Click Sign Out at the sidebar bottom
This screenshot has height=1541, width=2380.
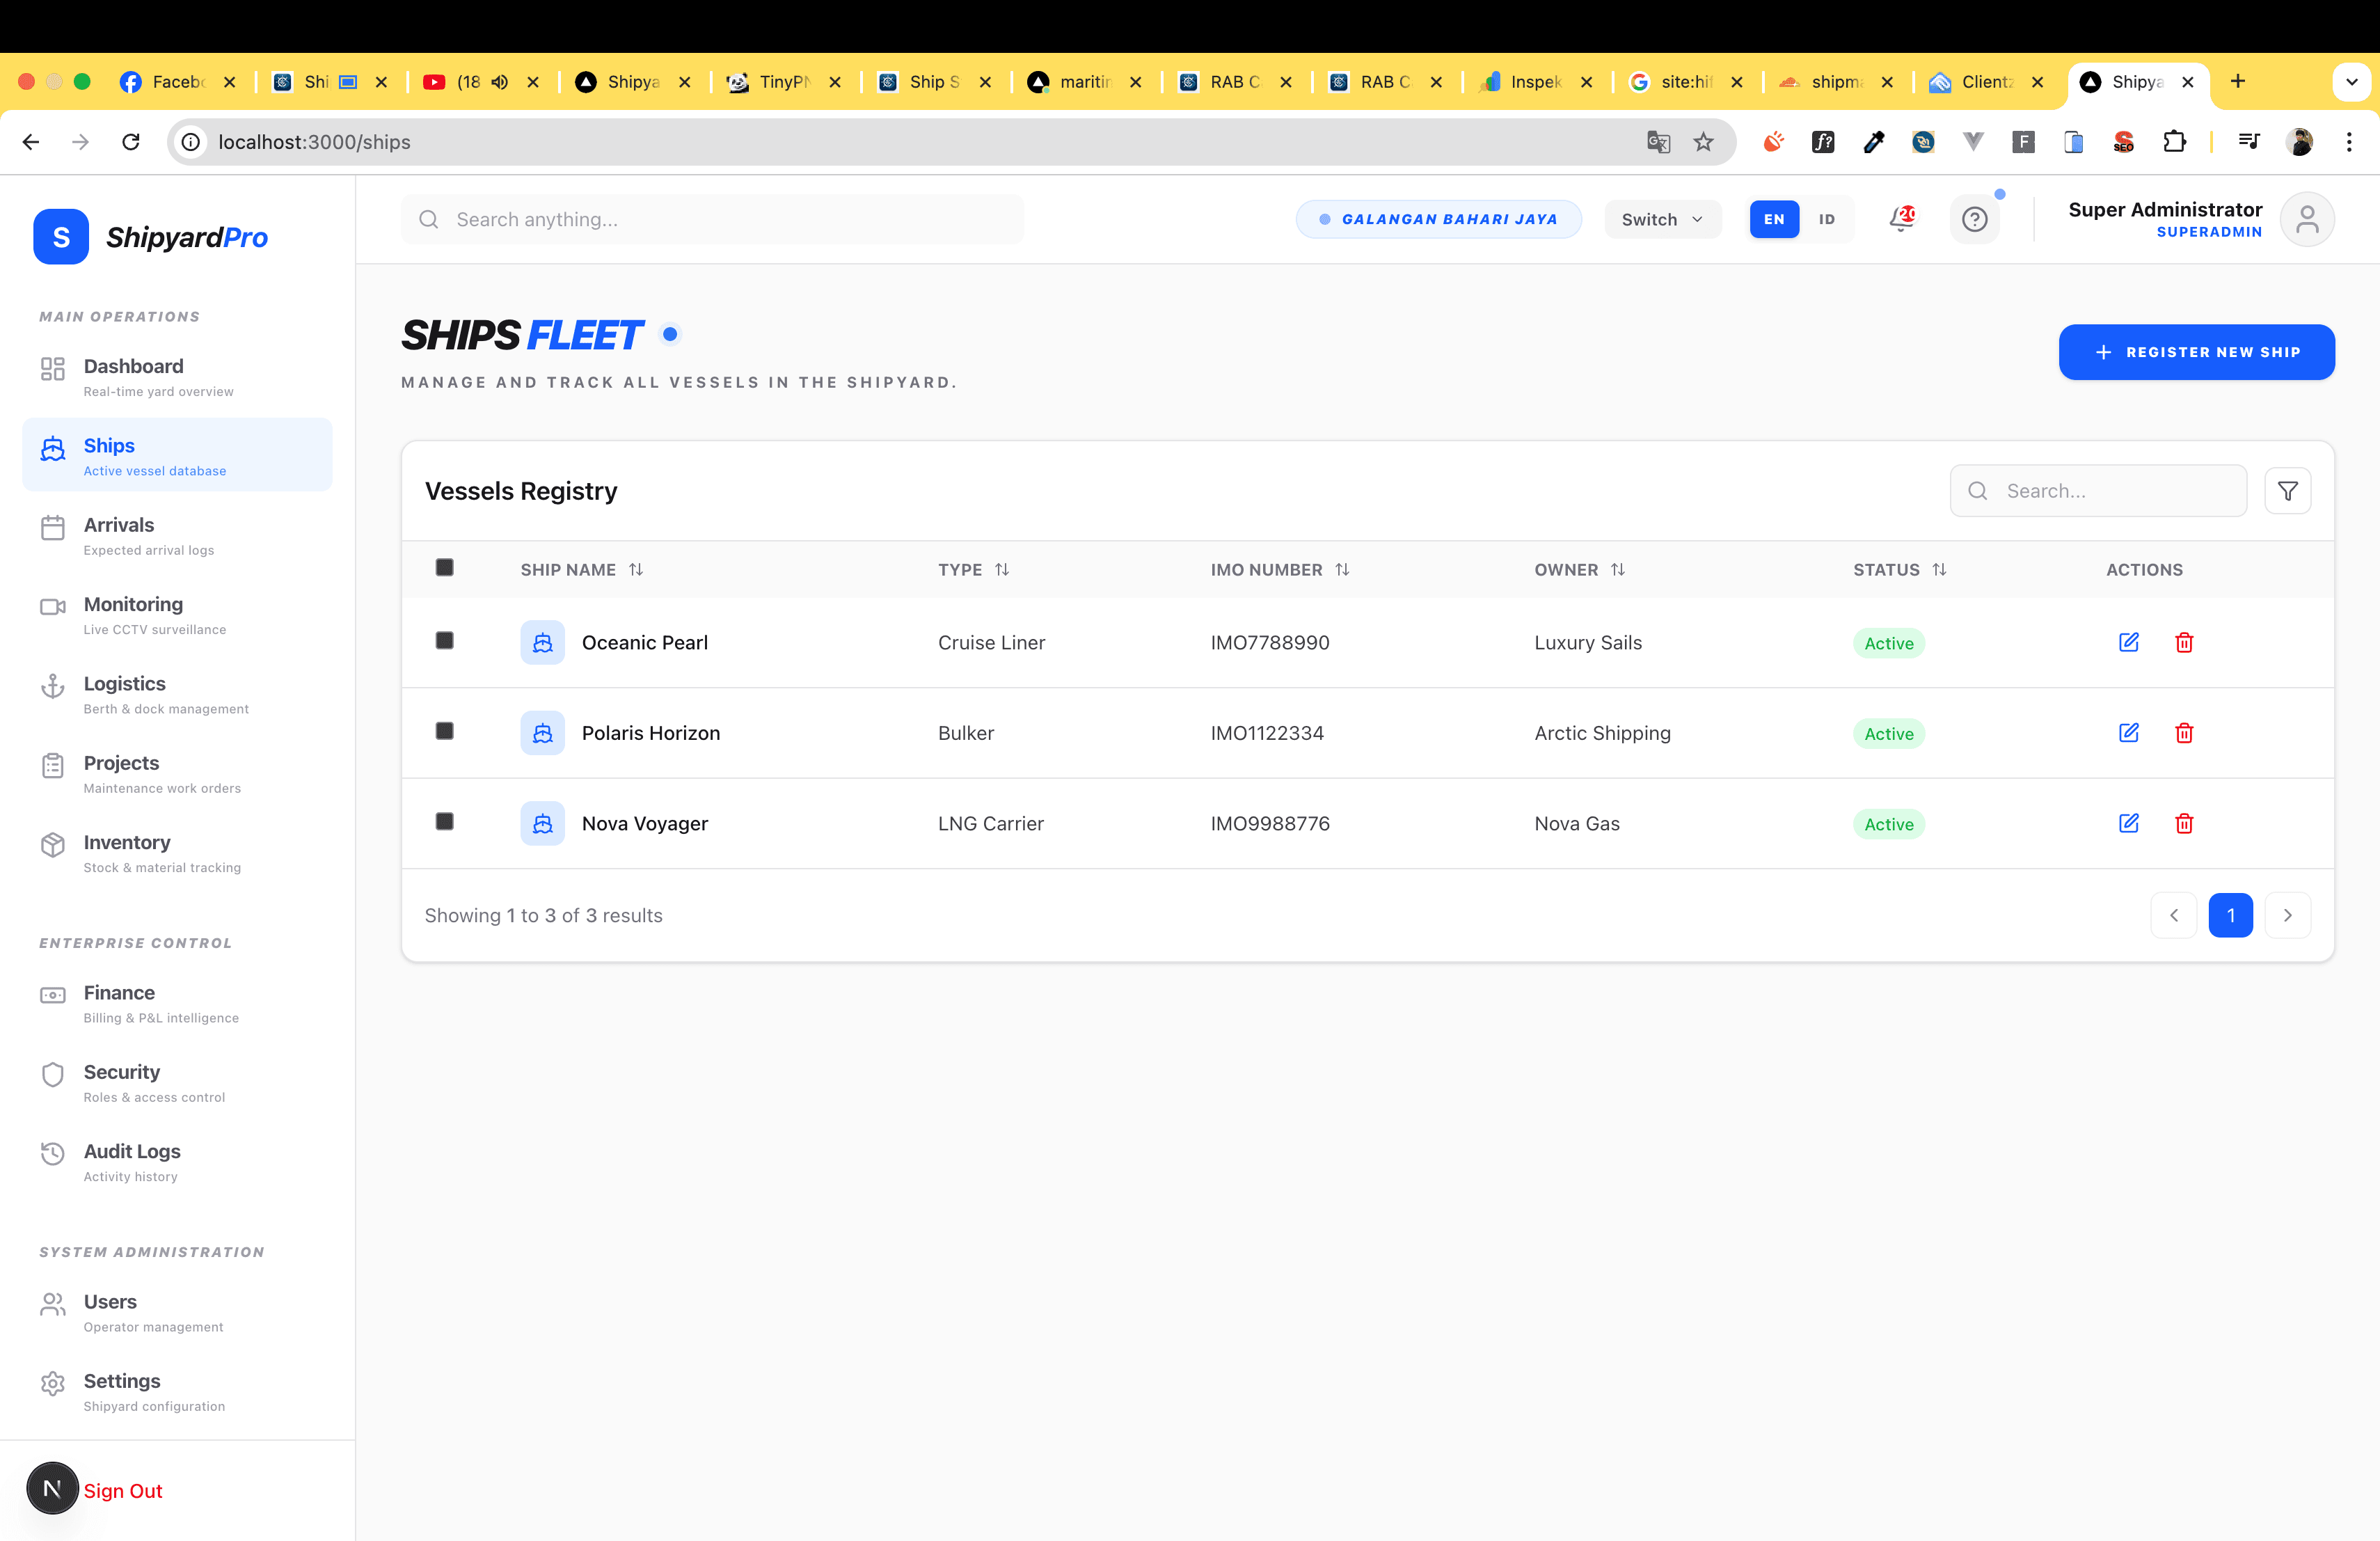(123, 1490)
